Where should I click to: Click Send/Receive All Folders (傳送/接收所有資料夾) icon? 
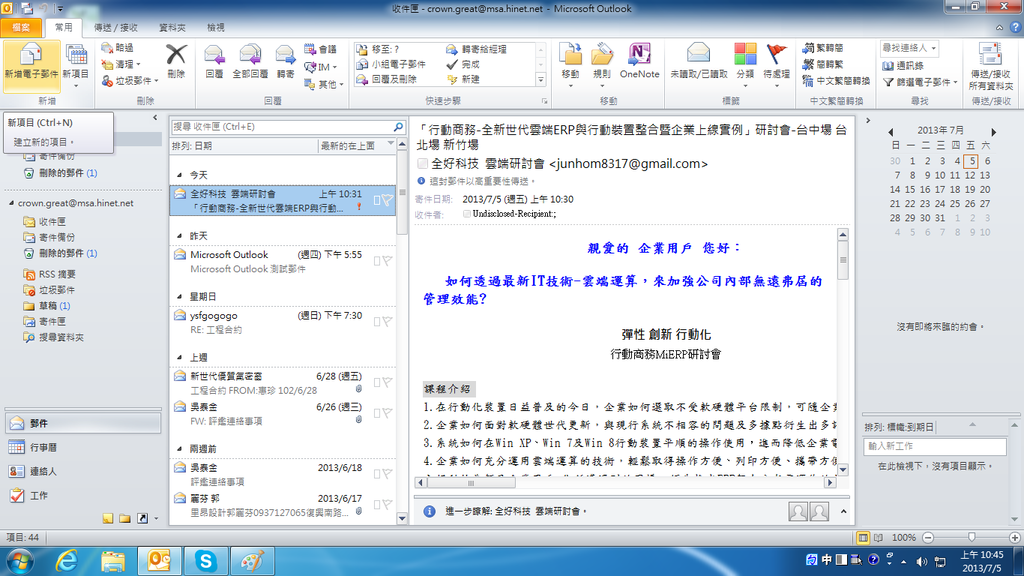(990, 55)
